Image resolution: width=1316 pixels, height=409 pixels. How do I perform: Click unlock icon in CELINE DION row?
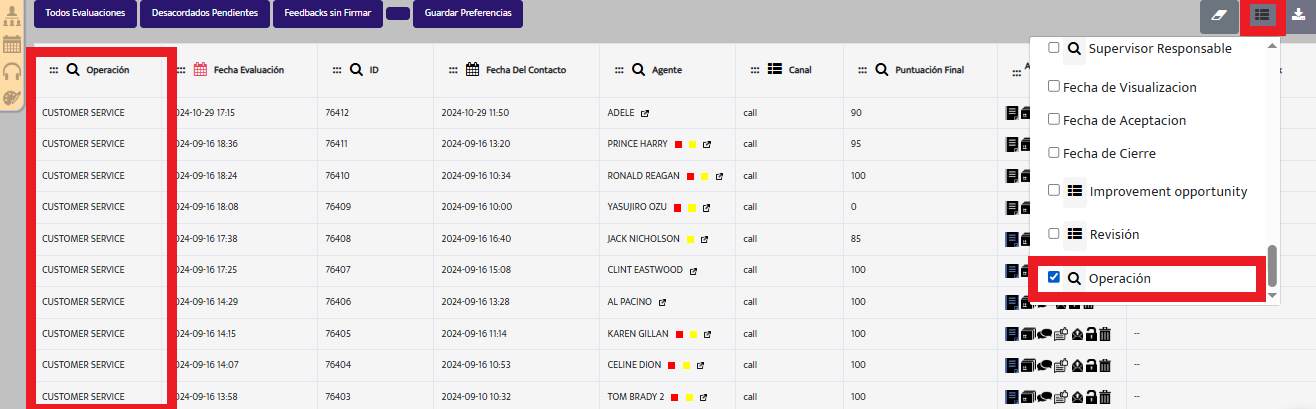click(x=1091, y=365)
